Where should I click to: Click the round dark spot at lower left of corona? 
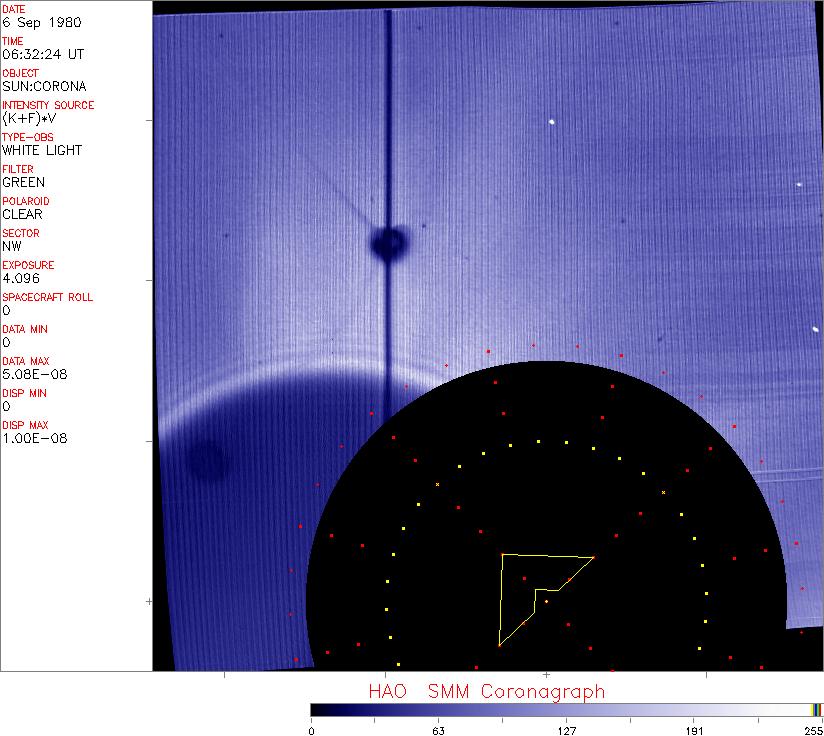pos(208,461)
